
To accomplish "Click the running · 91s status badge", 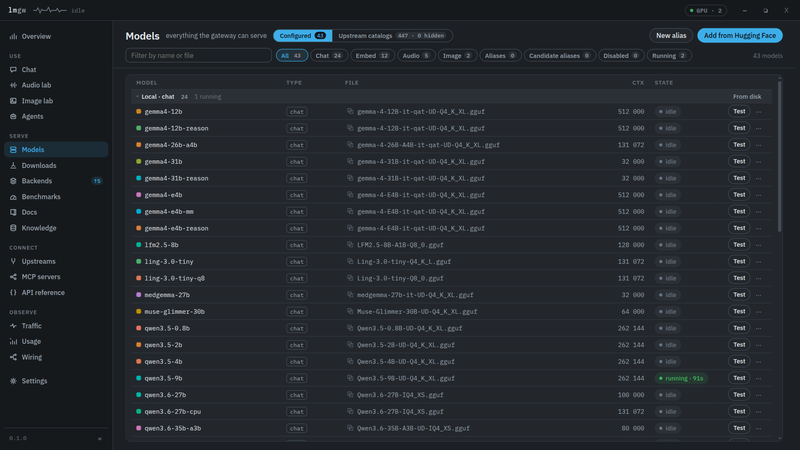I will tap(681, 378).
